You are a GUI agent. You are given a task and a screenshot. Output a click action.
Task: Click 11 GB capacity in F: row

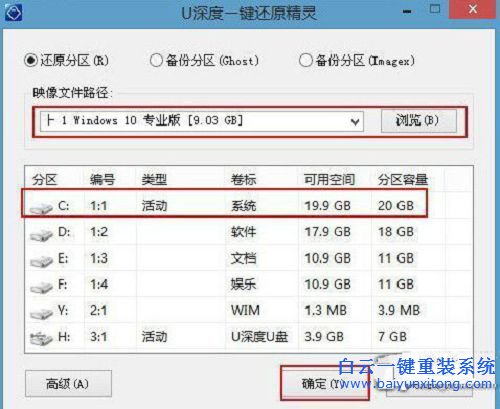396,284
